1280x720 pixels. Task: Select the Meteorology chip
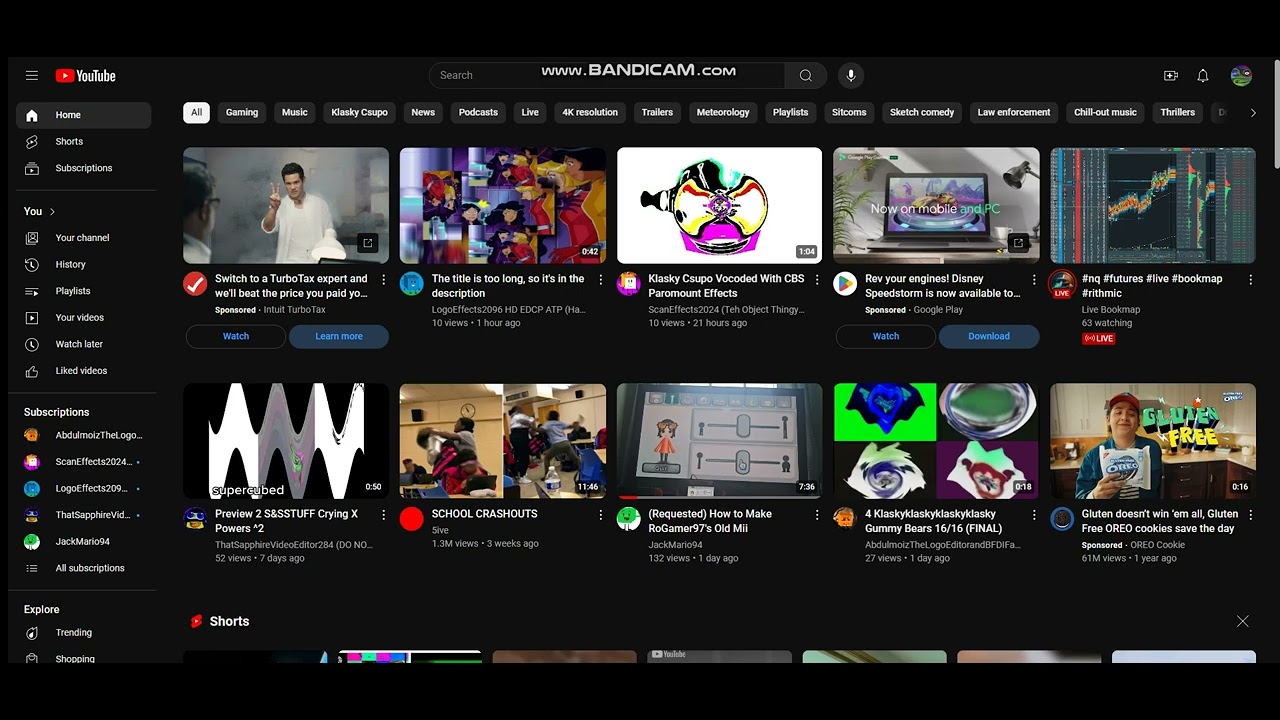click(x=723, y=113)
